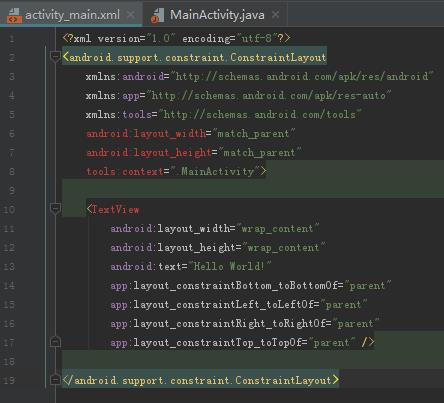The height and width of the screenshot is (403, 444).
Task: Close the MainActivity.java tab
Action: (x=275, y=15)
